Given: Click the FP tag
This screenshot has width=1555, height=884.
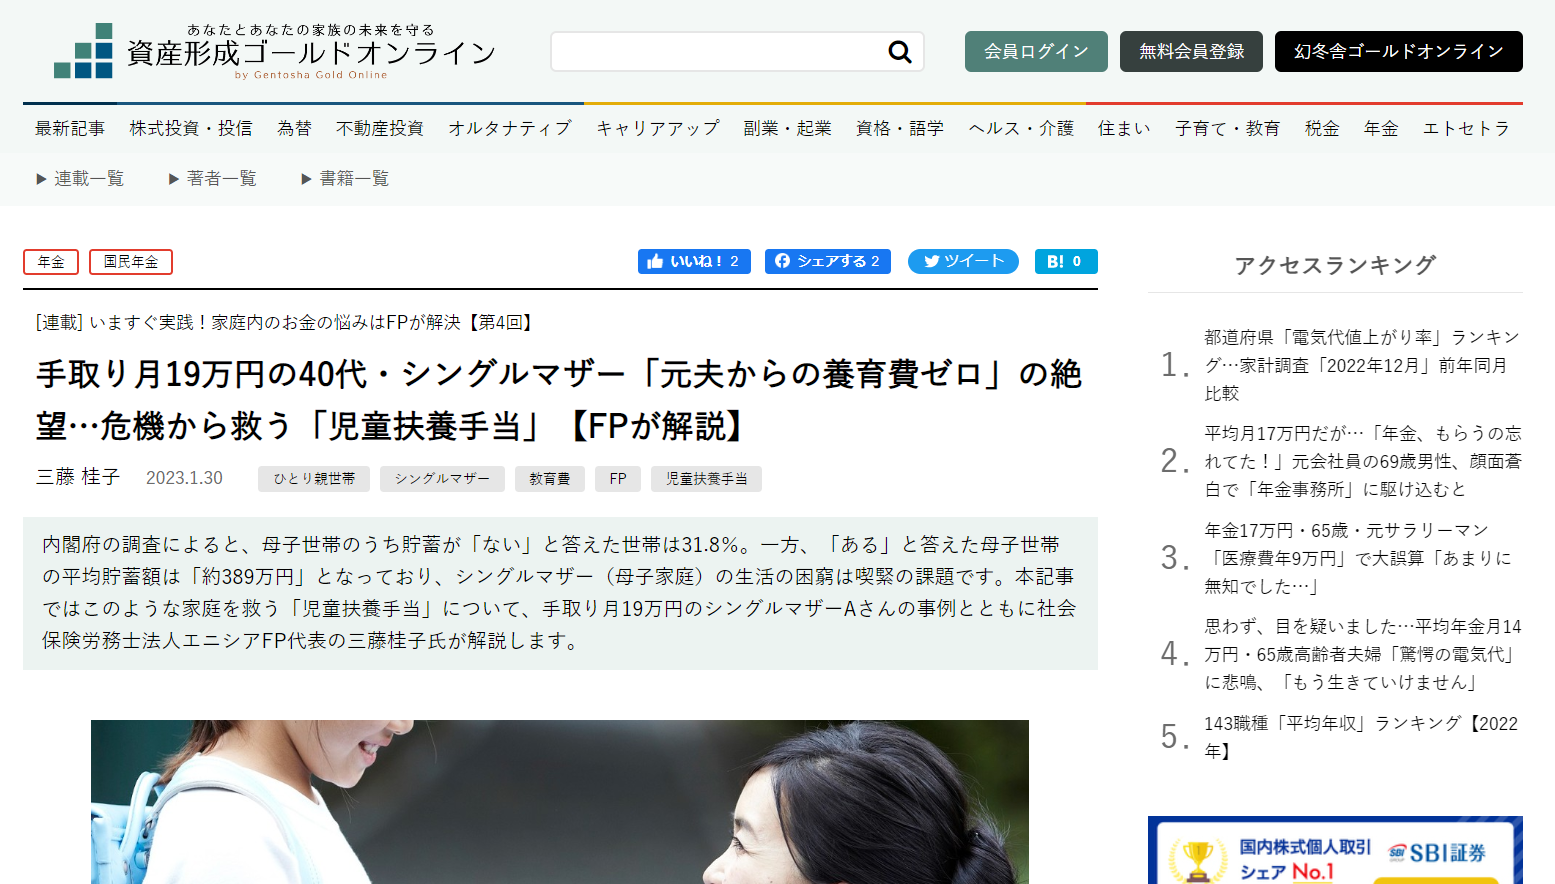Looking at the screenshot, I should [x=618, y=479].
